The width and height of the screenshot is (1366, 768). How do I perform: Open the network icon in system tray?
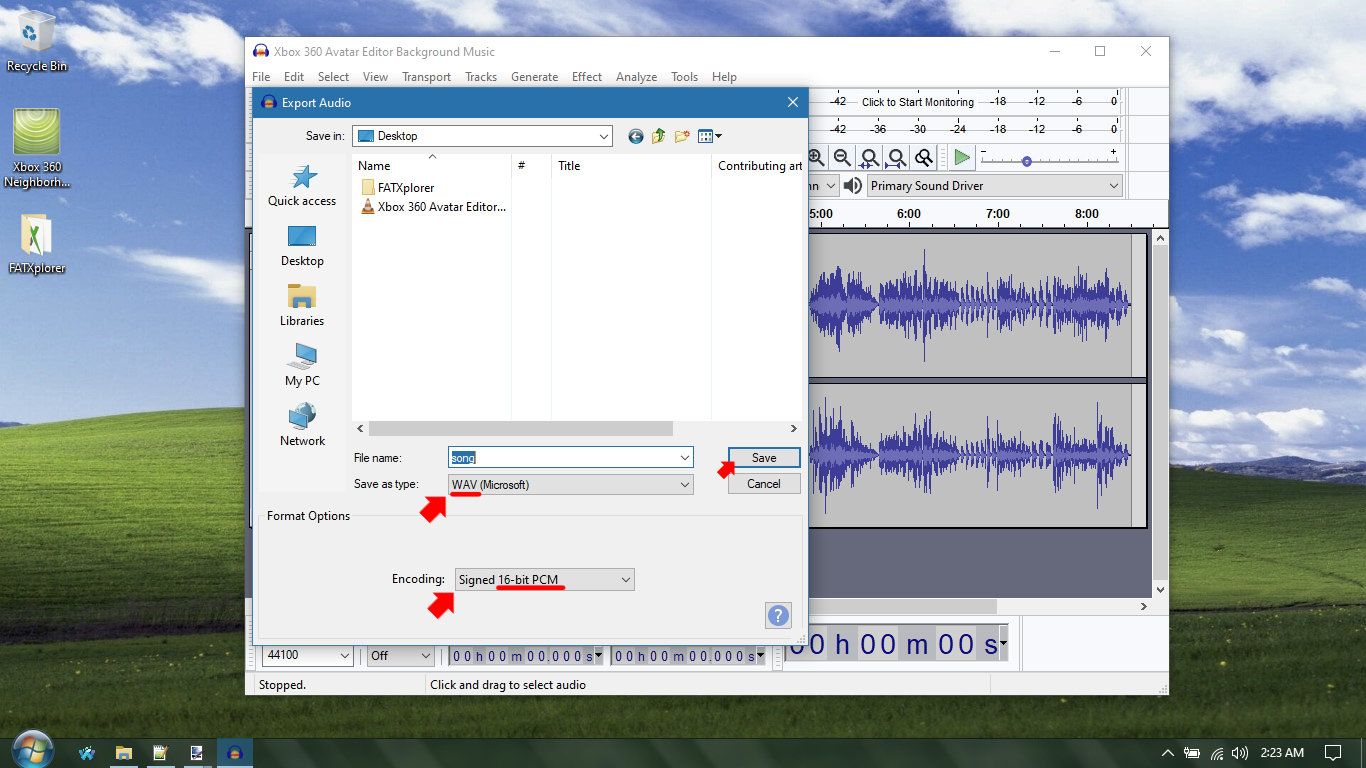click(1217, 753)
